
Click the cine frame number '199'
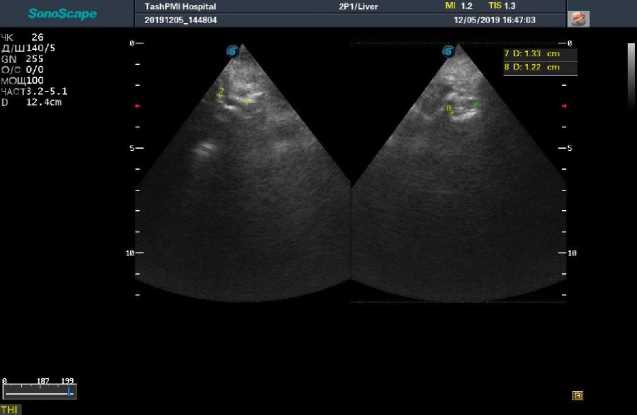[67, 381]
